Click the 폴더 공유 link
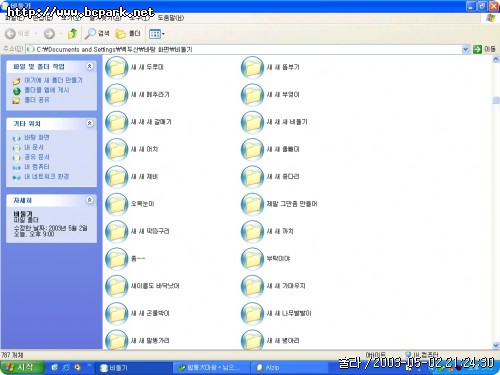 37,100
